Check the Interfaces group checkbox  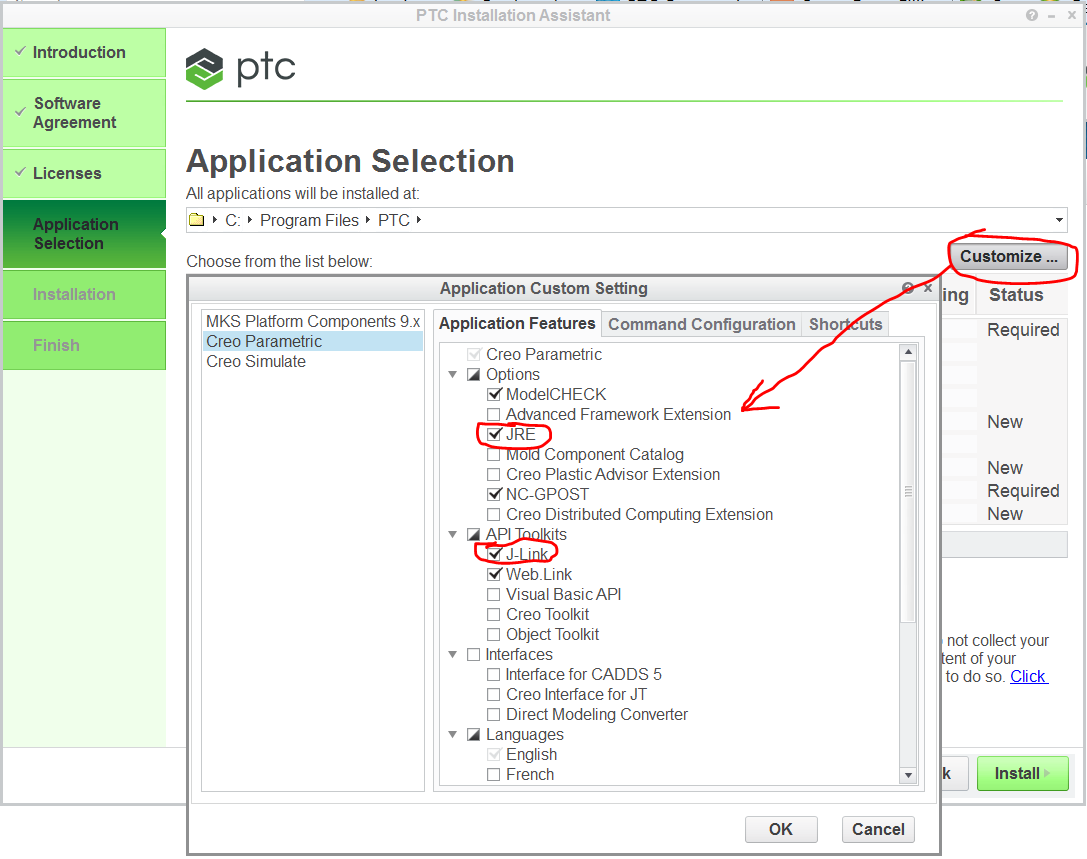click(x=473, y=654)
